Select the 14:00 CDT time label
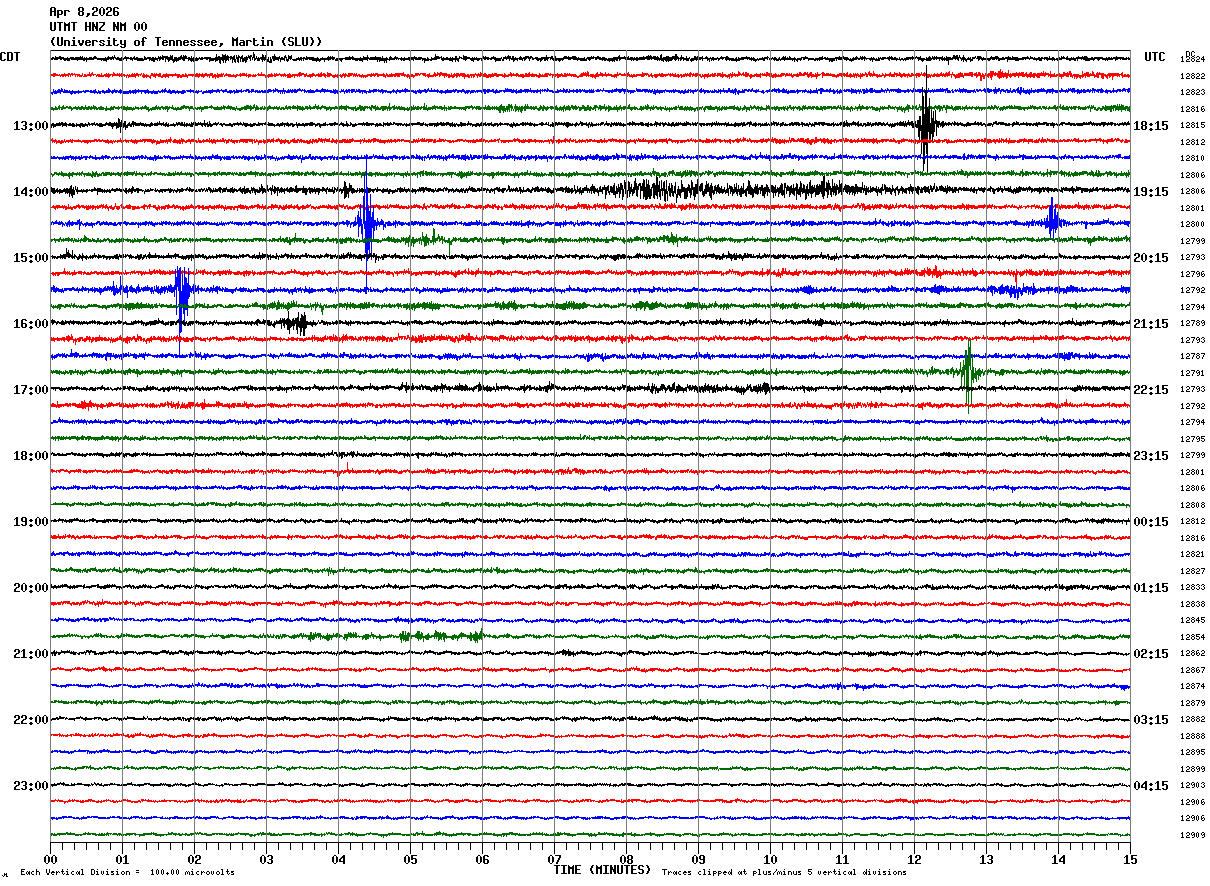 (x=30, y=191)
